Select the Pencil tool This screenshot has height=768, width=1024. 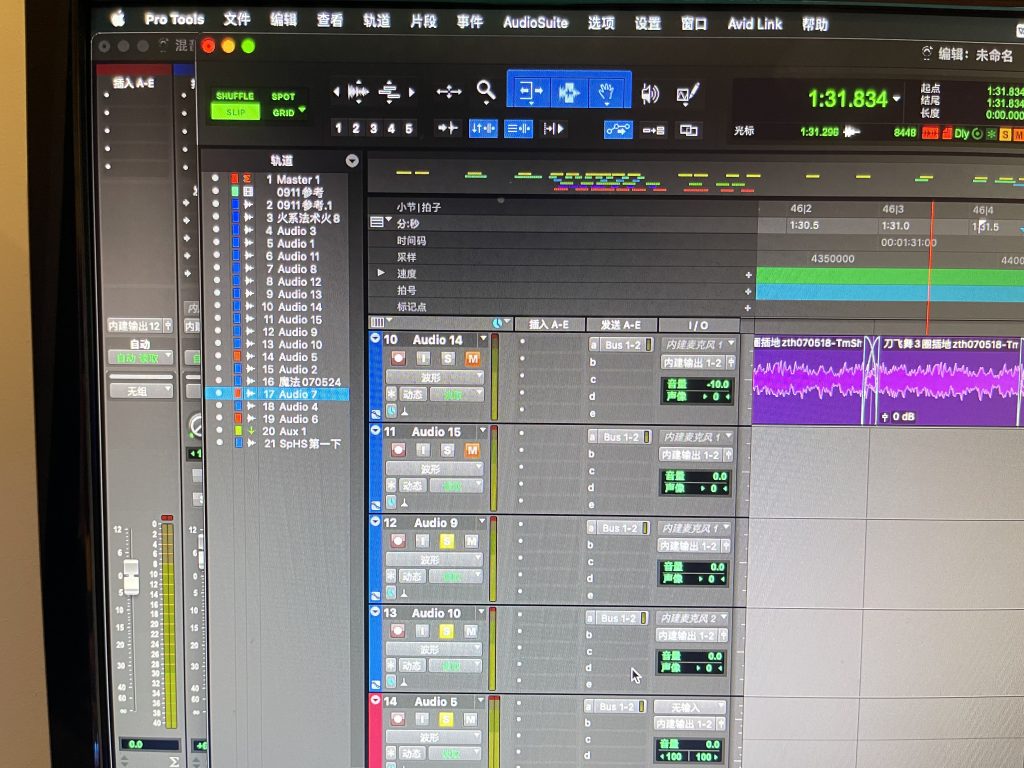coord(688,95)
